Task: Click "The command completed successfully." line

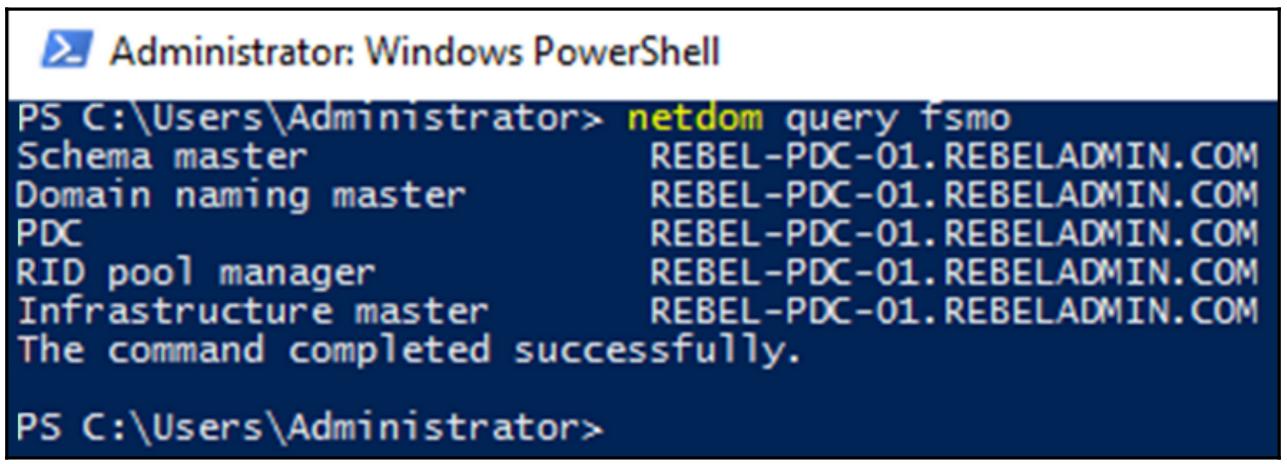Action: pyautogui.click(x=409, y=349)
